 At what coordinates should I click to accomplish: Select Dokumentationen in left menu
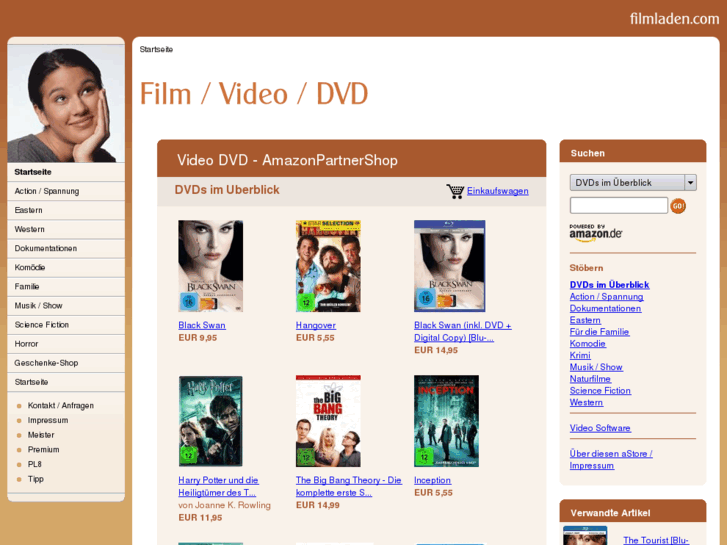[x=66, y=248]
